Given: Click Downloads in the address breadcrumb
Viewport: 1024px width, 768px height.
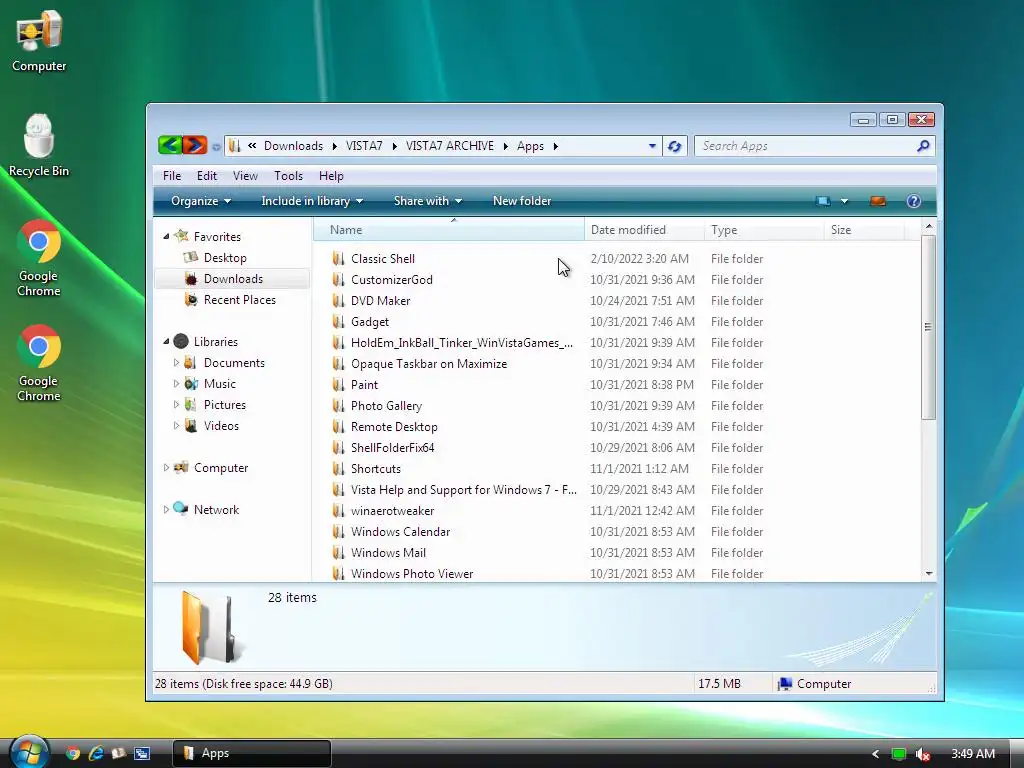Looking at the screenshot, I should (293, 146).
